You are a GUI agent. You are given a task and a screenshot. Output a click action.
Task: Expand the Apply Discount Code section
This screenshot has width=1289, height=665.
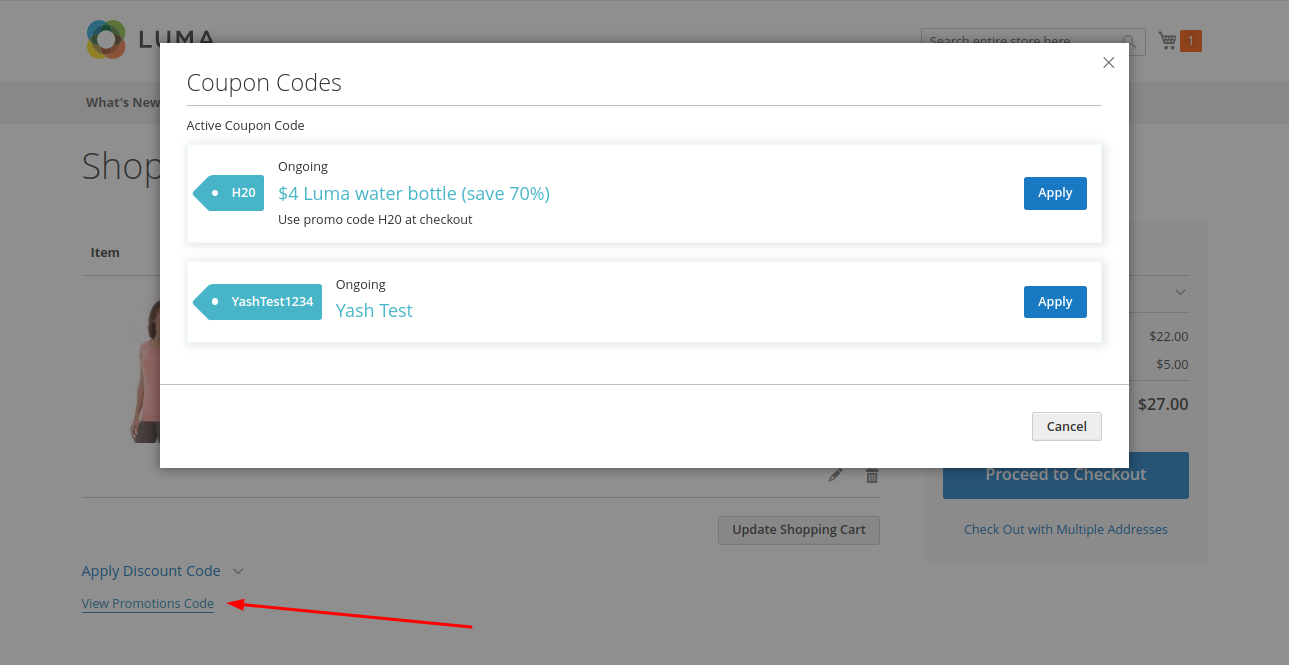pos(162,571)
